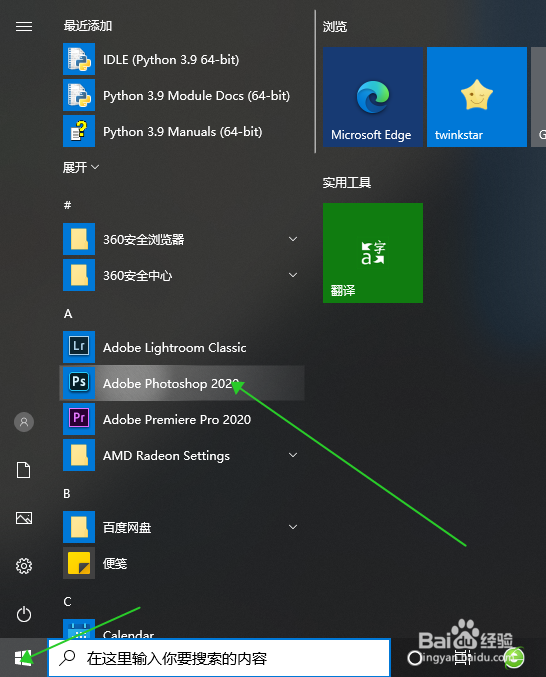Open Python 3.9 Manuals icon
This screenshot has width=546, height=677.
click(x=79, y=131)
